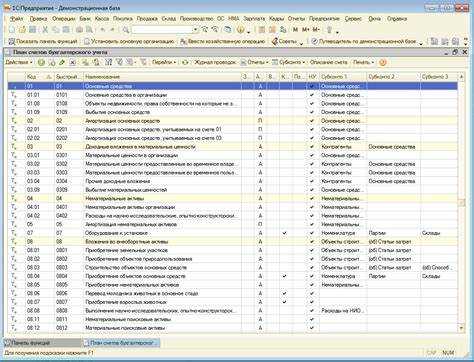Click the orange help icon after Печать
The image size is (474, 362).
[x=383, y=62]
